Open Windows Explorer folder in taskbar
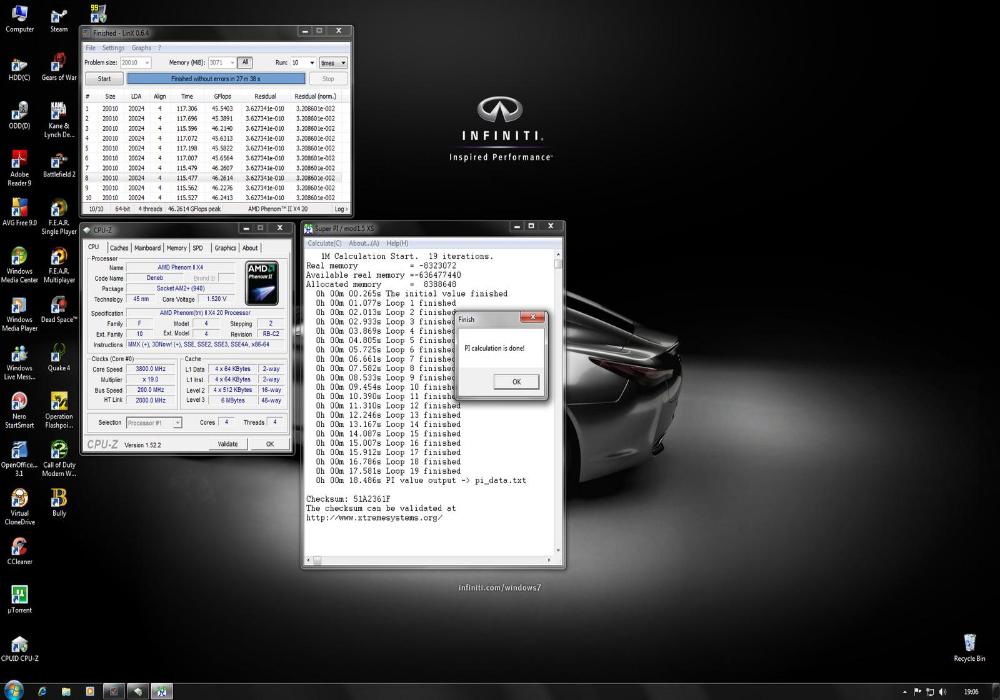 click(66, 691)
